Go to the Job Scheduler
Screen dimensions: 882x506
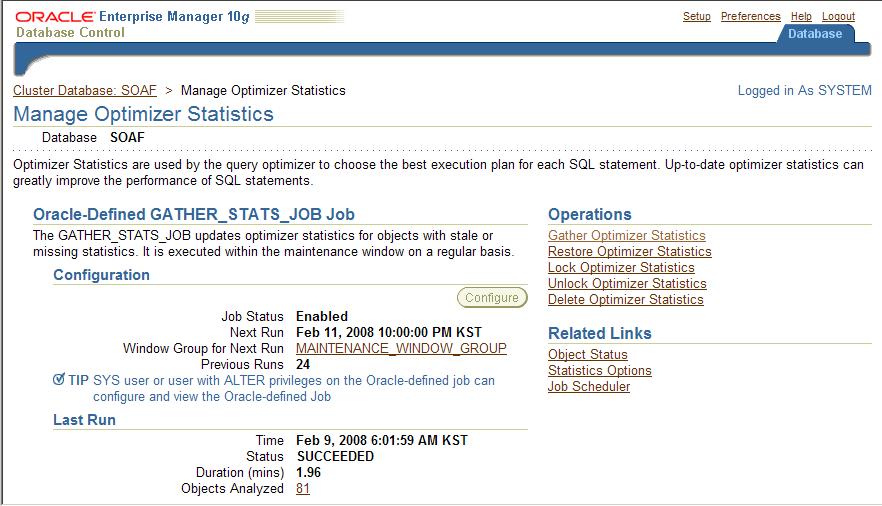pos(589,387)
